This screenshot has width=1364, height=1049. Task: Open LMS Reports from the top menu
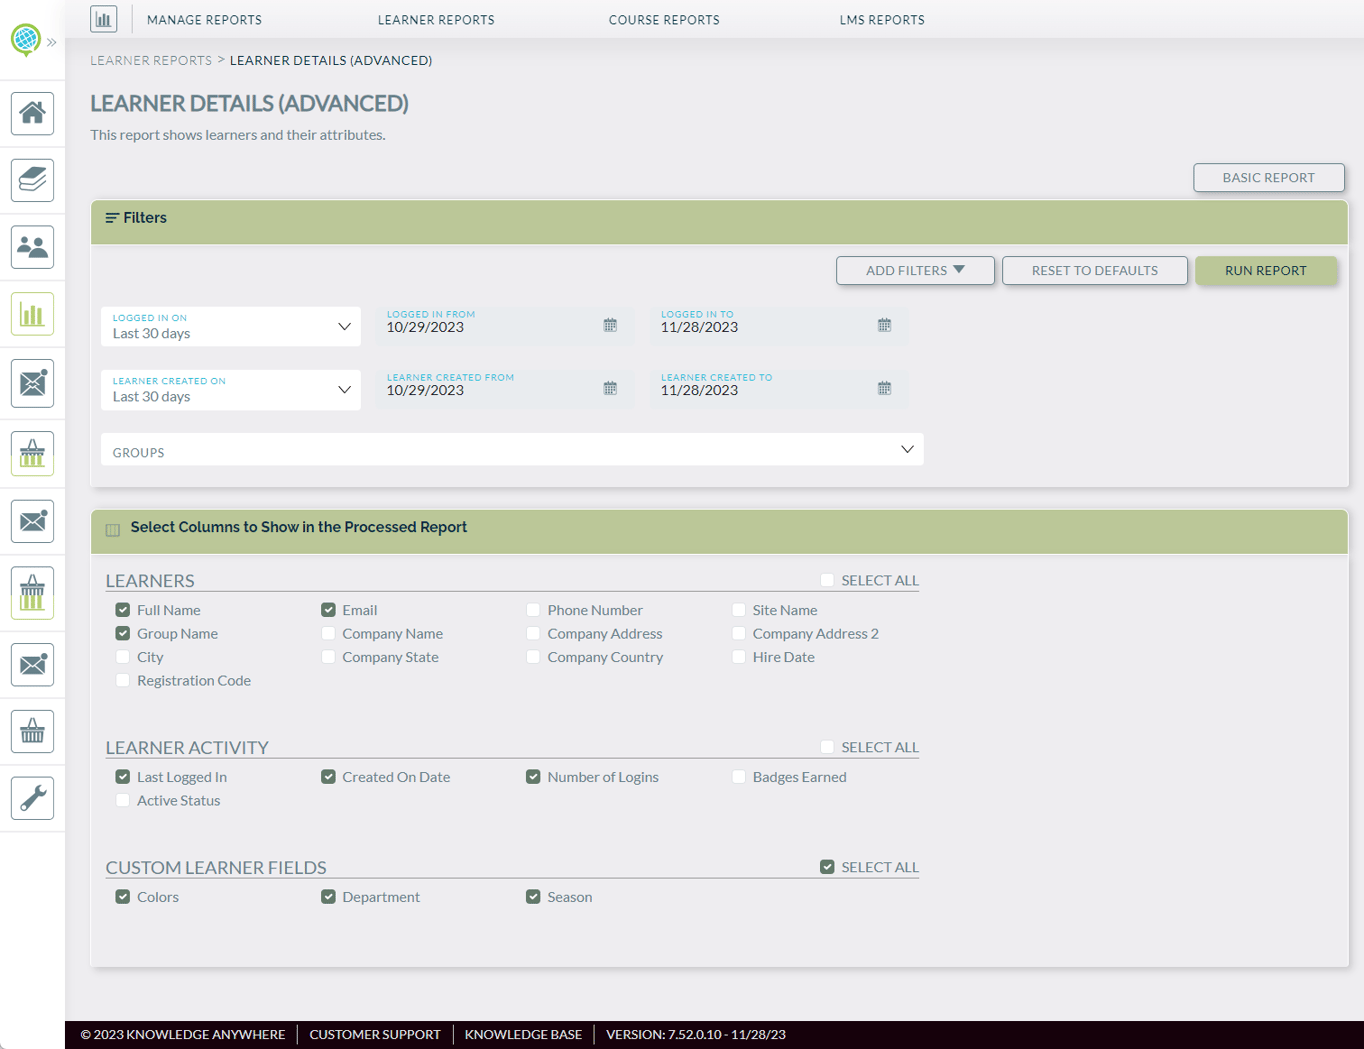(x=882, y=19)
